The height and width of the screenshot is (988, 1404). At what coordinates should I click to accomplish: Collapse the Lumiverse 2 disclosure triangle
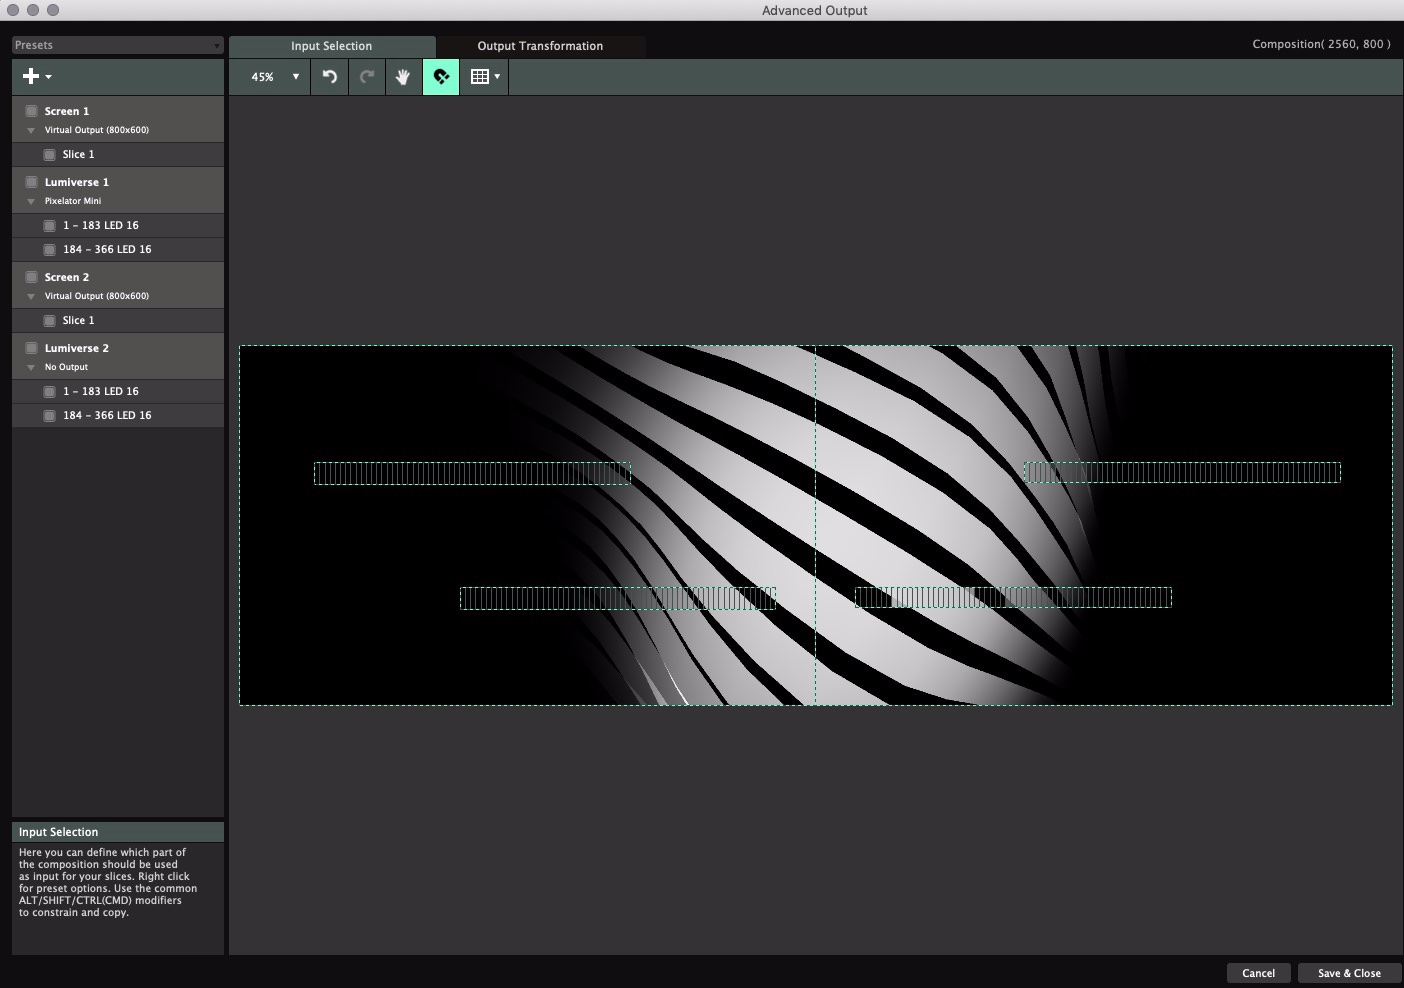pos(31,368)
